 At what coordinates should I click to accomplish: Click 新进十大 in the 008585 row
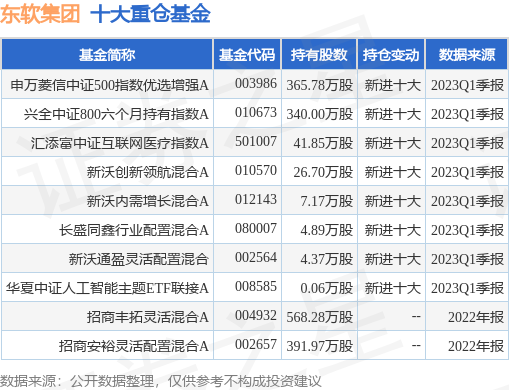pos(392,288)
